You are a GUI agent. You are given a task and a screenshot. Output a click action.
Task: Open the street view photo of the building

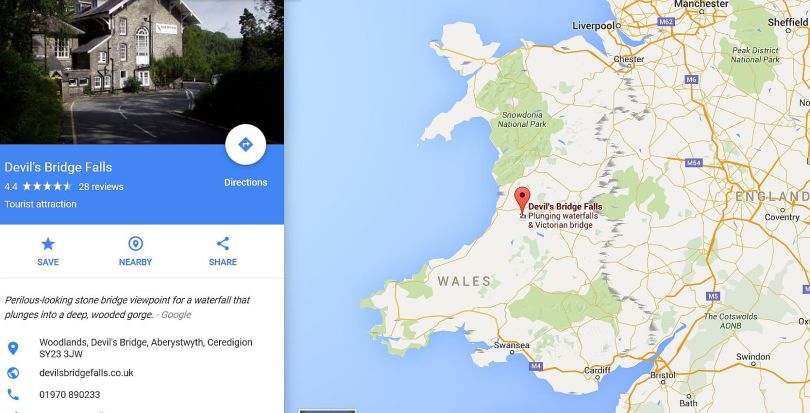142,72
